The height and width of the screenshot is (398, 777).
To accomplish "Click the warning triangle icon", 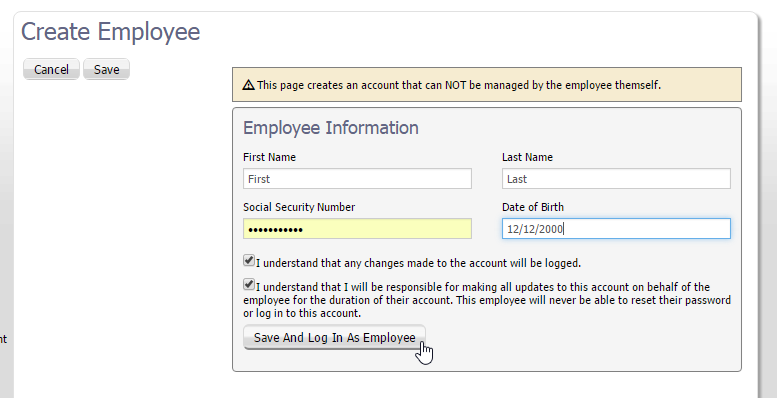I will pos(248,85).
